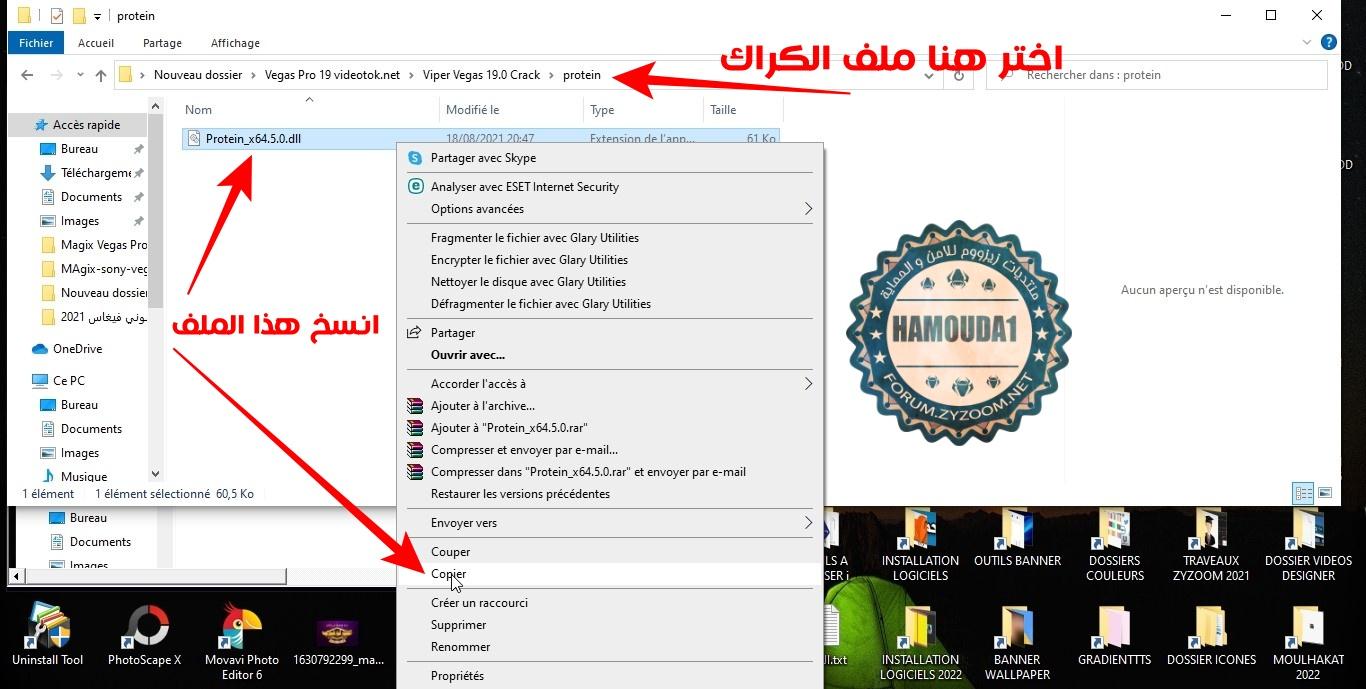Click the Forward navigation arrow
1366x689 pixels.
pos(57,75)
